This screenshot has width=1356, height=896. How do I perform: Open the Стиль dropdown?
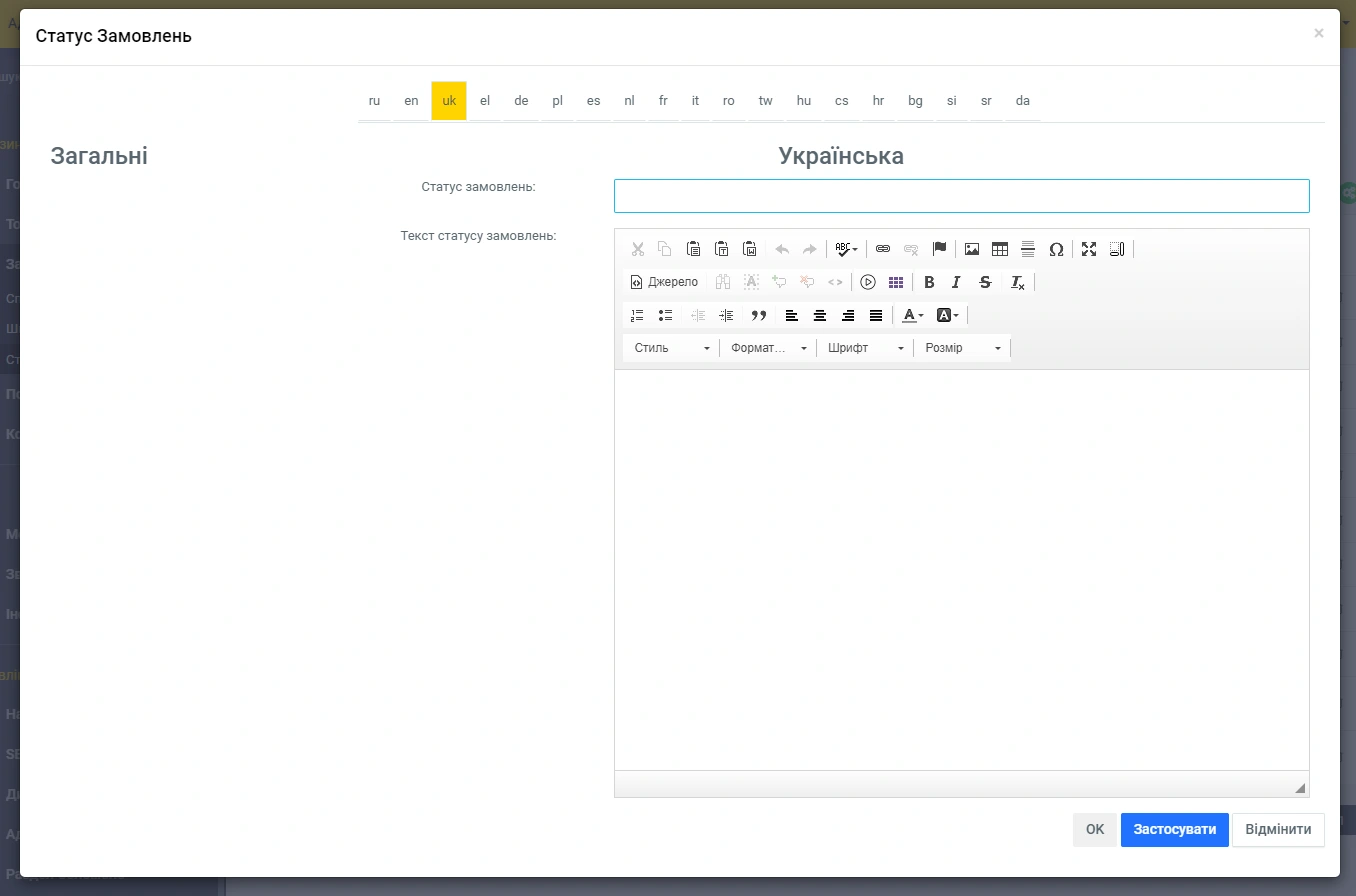(x=671, y=348)
